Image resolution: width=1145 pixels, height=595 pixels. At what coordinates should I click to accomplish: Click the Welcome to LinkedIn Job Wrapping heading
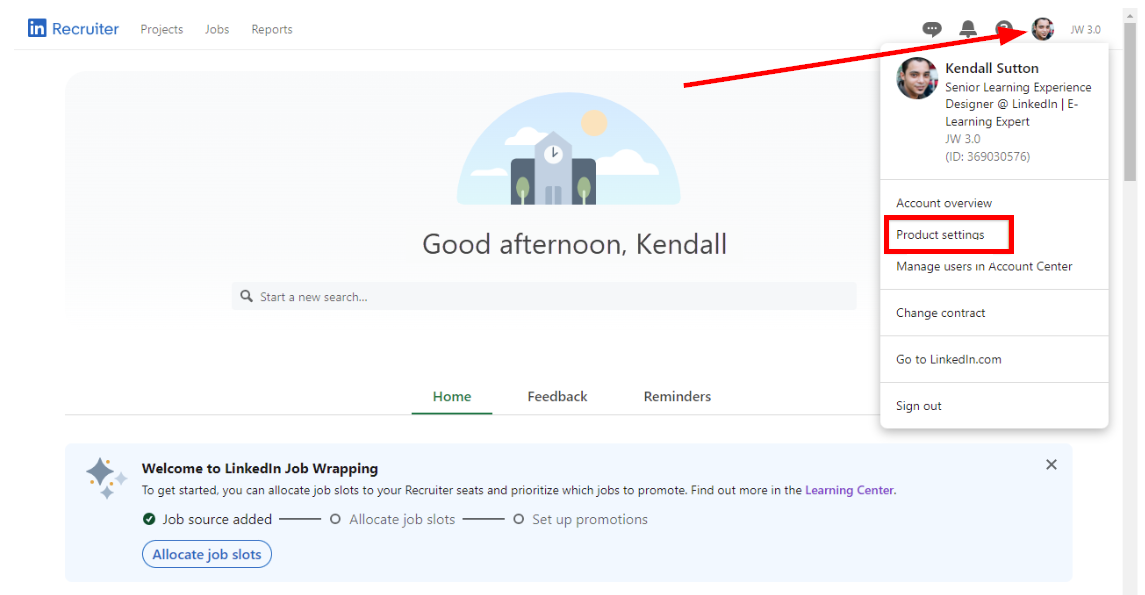[x=260, y=468]
